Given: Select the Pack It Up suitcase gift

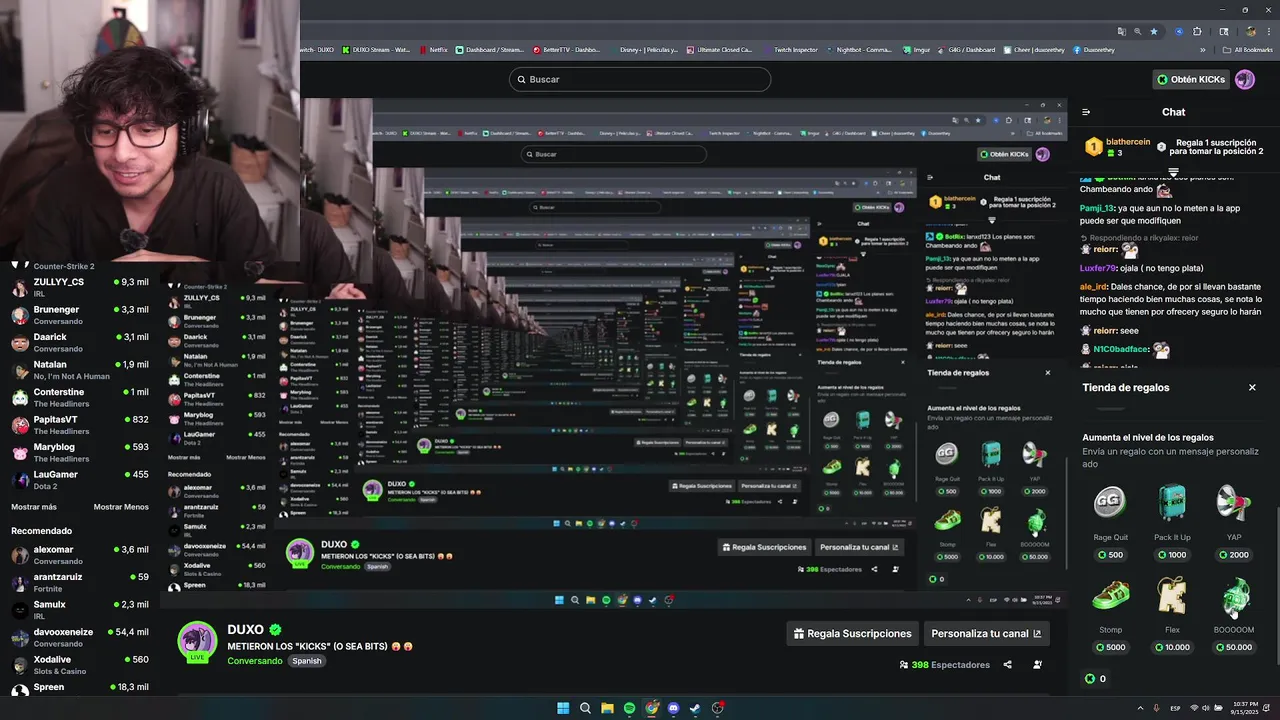Looking at the screenshot, I should coord(1172,502).
